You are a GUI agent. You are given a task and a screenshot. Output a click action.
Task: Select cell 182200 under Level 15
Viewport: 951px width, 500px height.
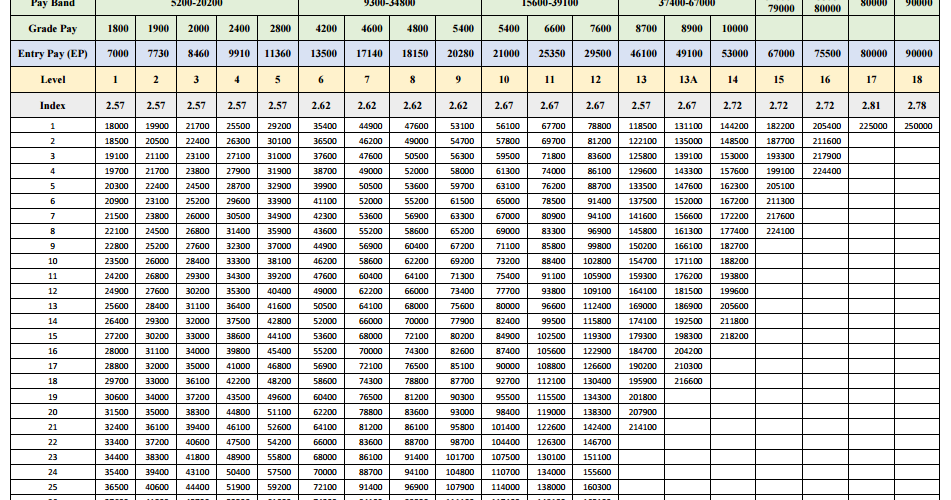[x=780, y=126]
